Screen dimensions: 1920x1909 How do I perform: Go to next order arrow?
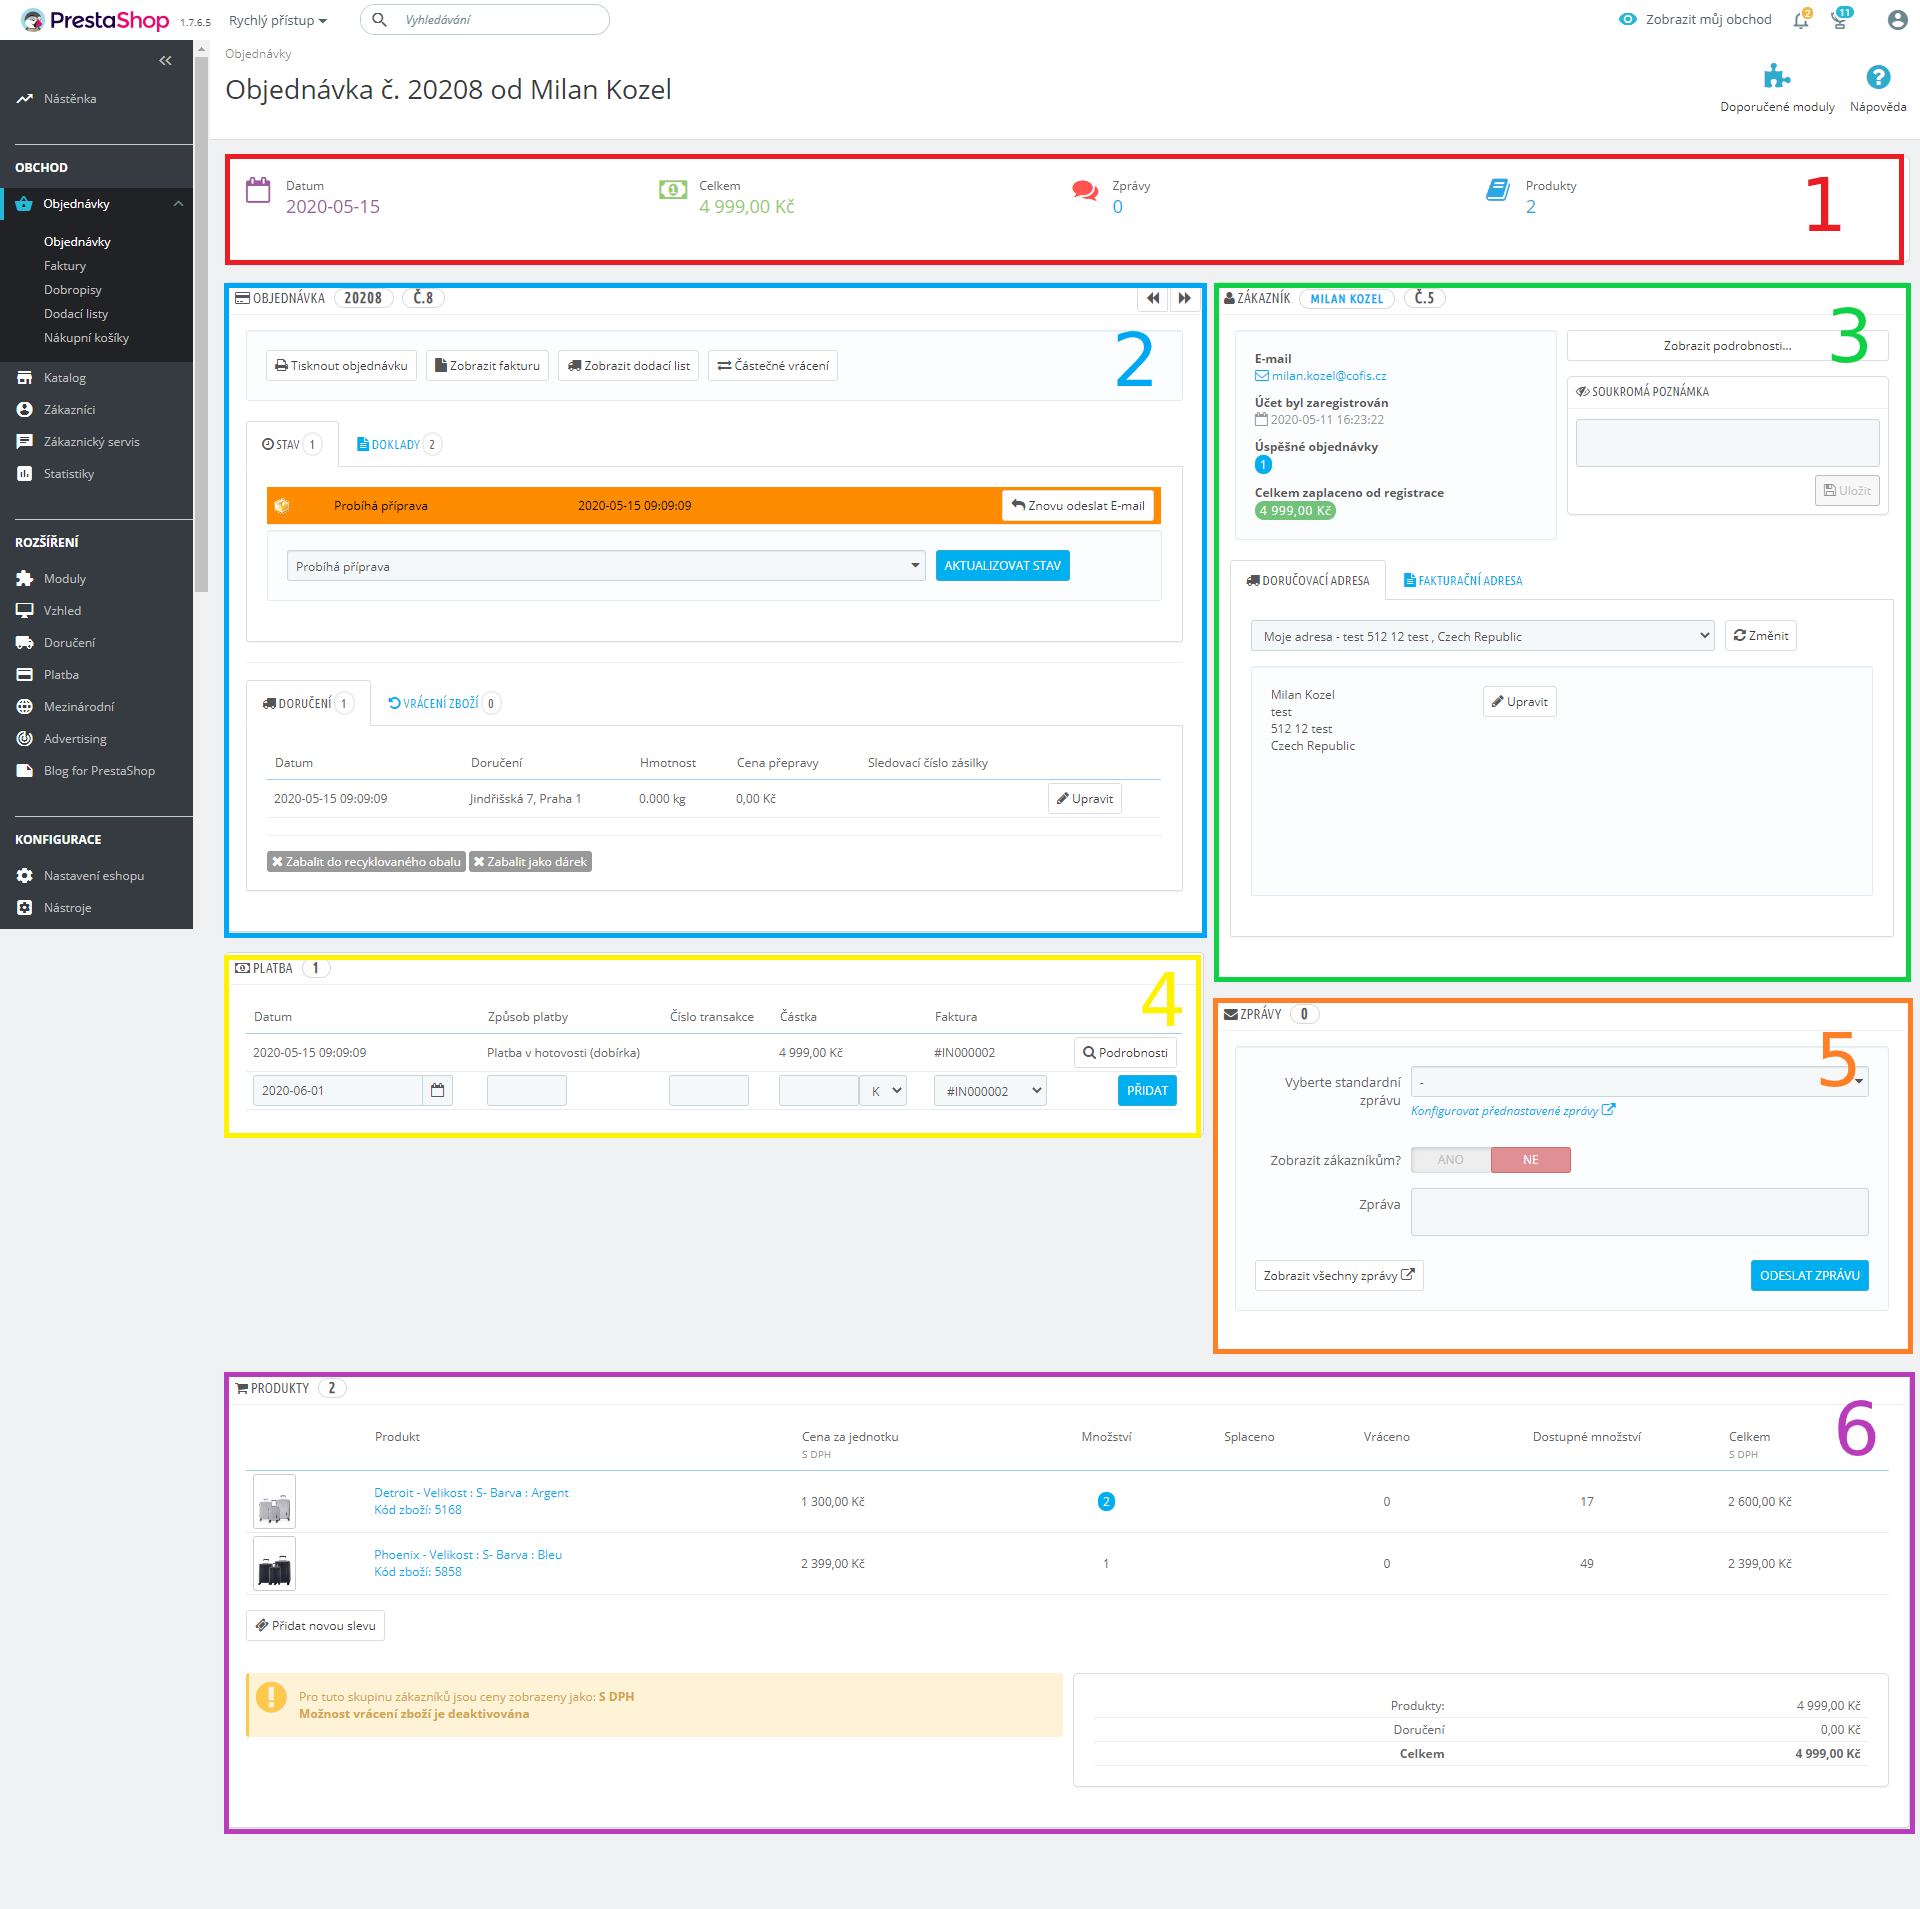(1184, 298)
